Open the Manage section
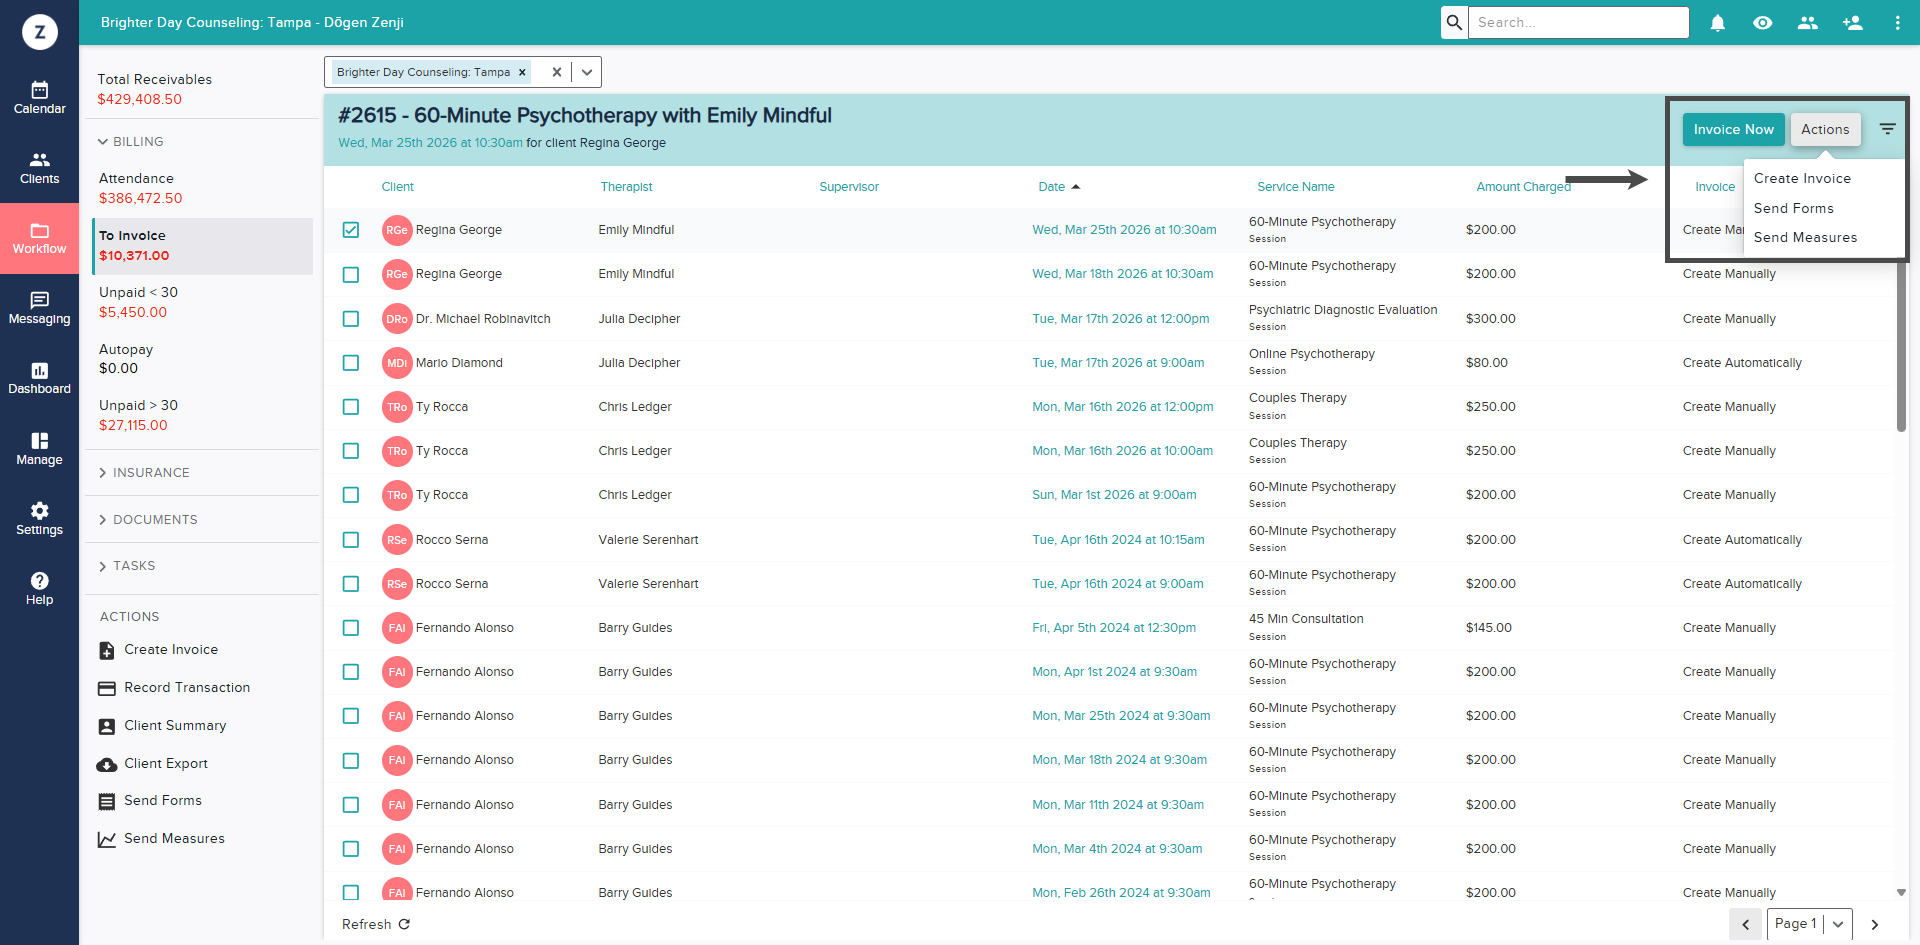The height and width of the screenshot is (945, 1920). pyautogui.click(x=39, y=449)
